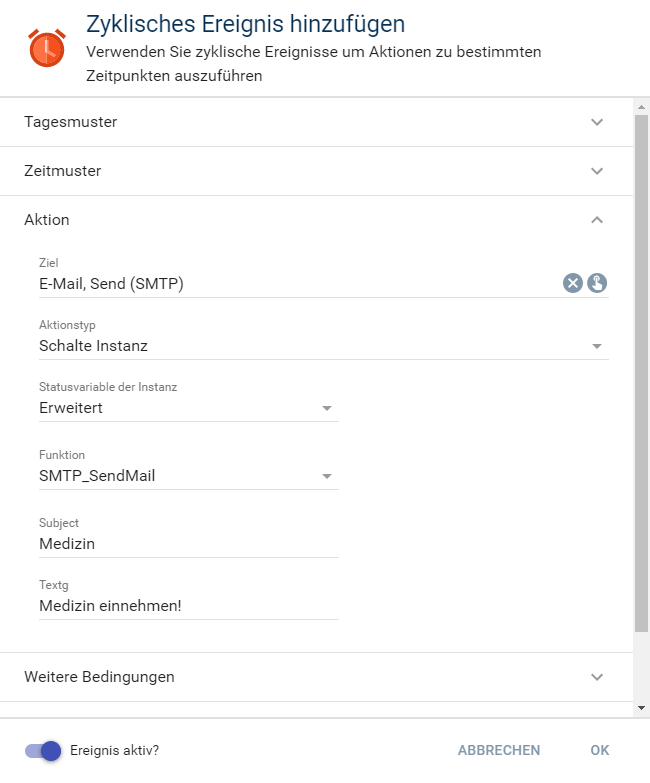
Task: Collapse the Aktion section
Action: point(597,220)
